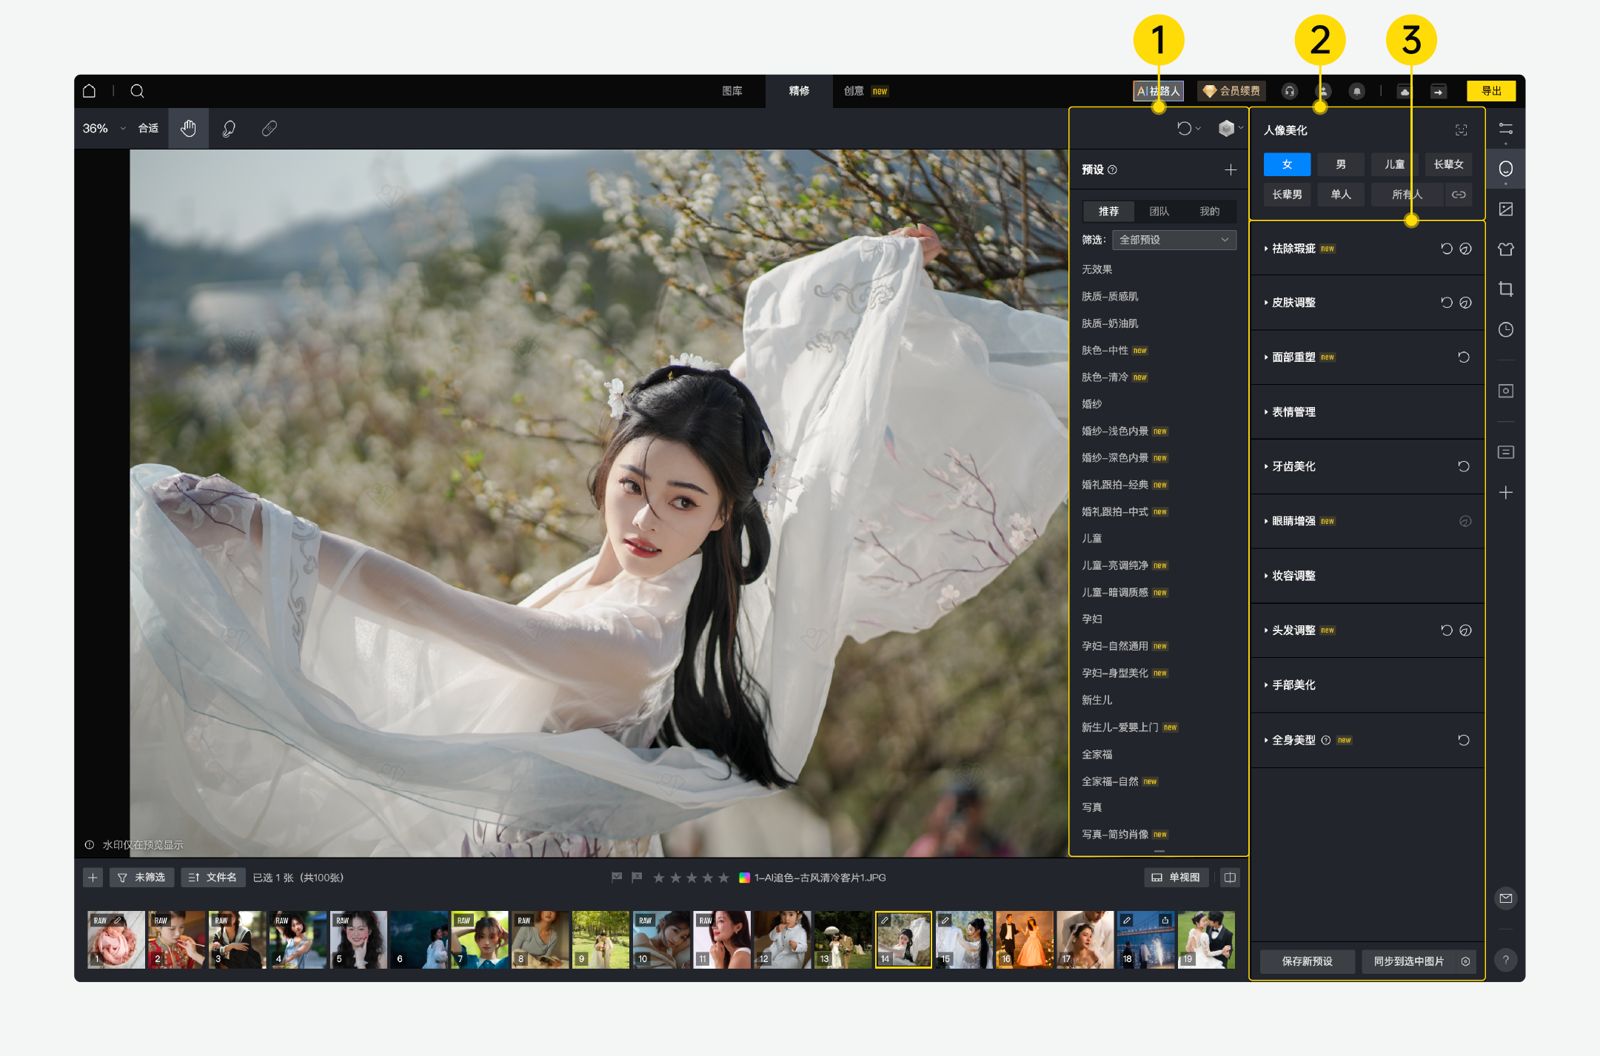1600x1056 pixels.
Task: Open the history clock icon
Action: [1505, 330]
